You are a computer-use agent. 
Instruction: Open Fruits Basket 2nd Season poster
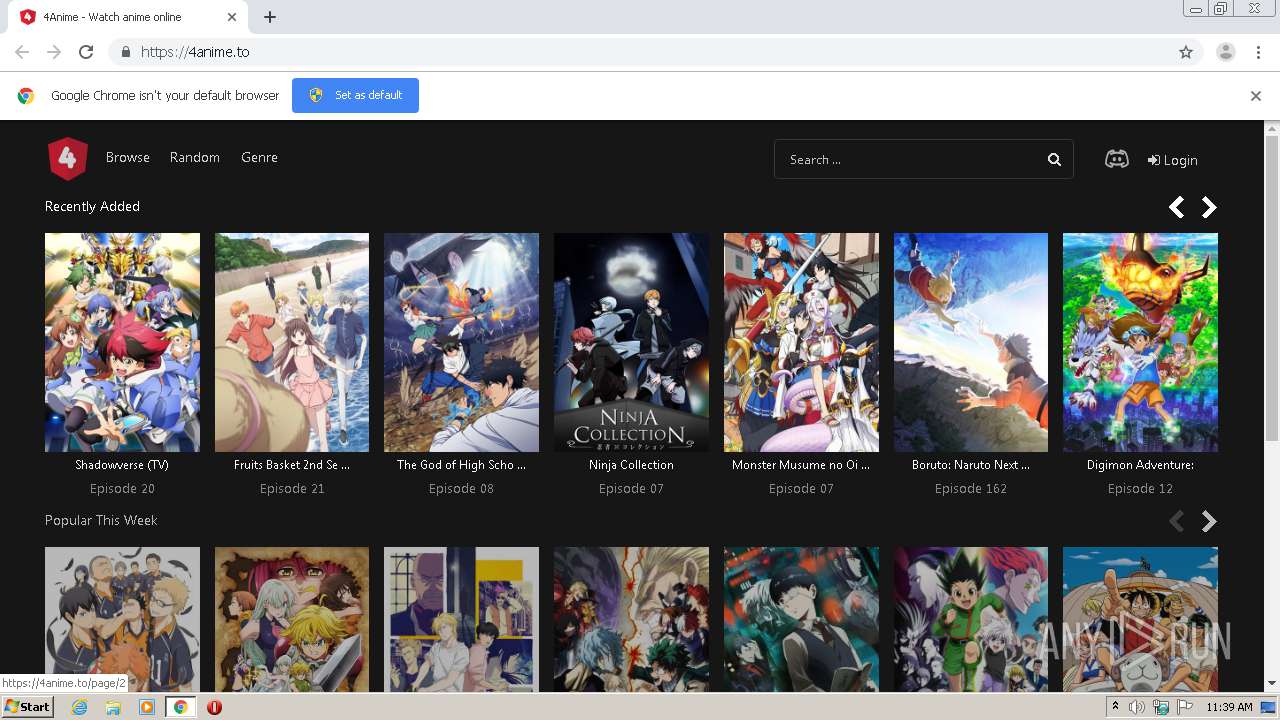coord(292,342)
